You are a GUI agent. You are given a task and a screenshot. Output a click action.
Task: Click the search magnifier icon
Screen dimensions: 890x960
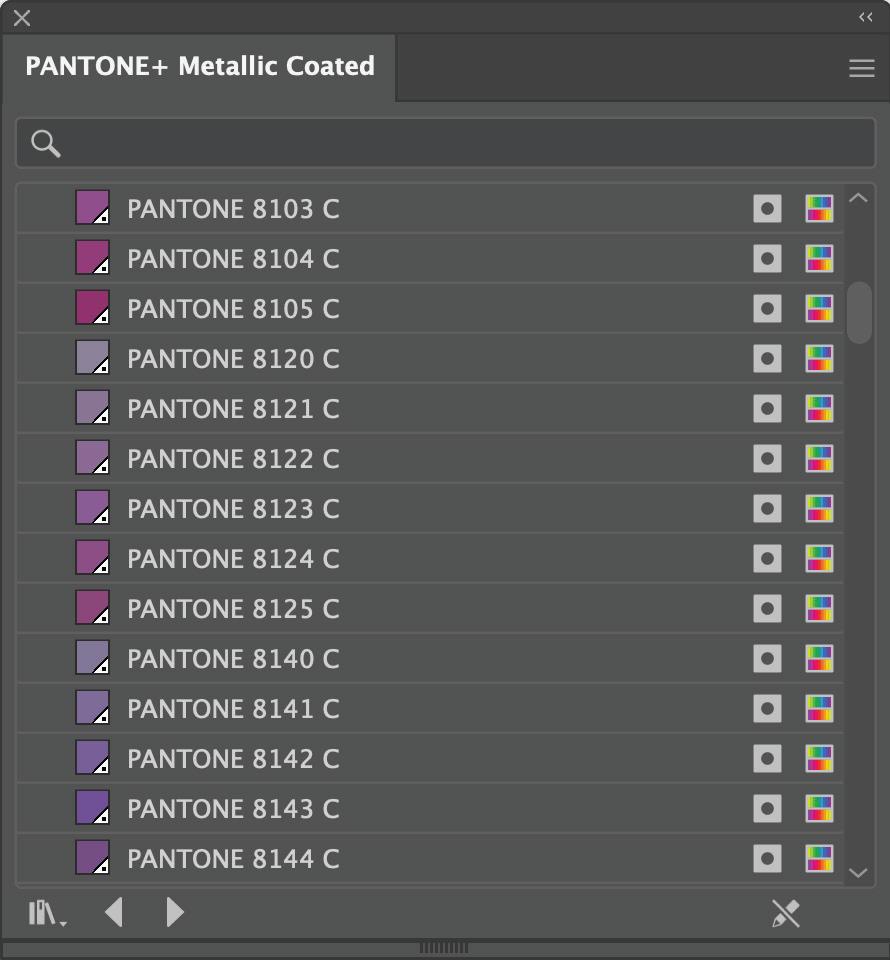pos(46,144)
